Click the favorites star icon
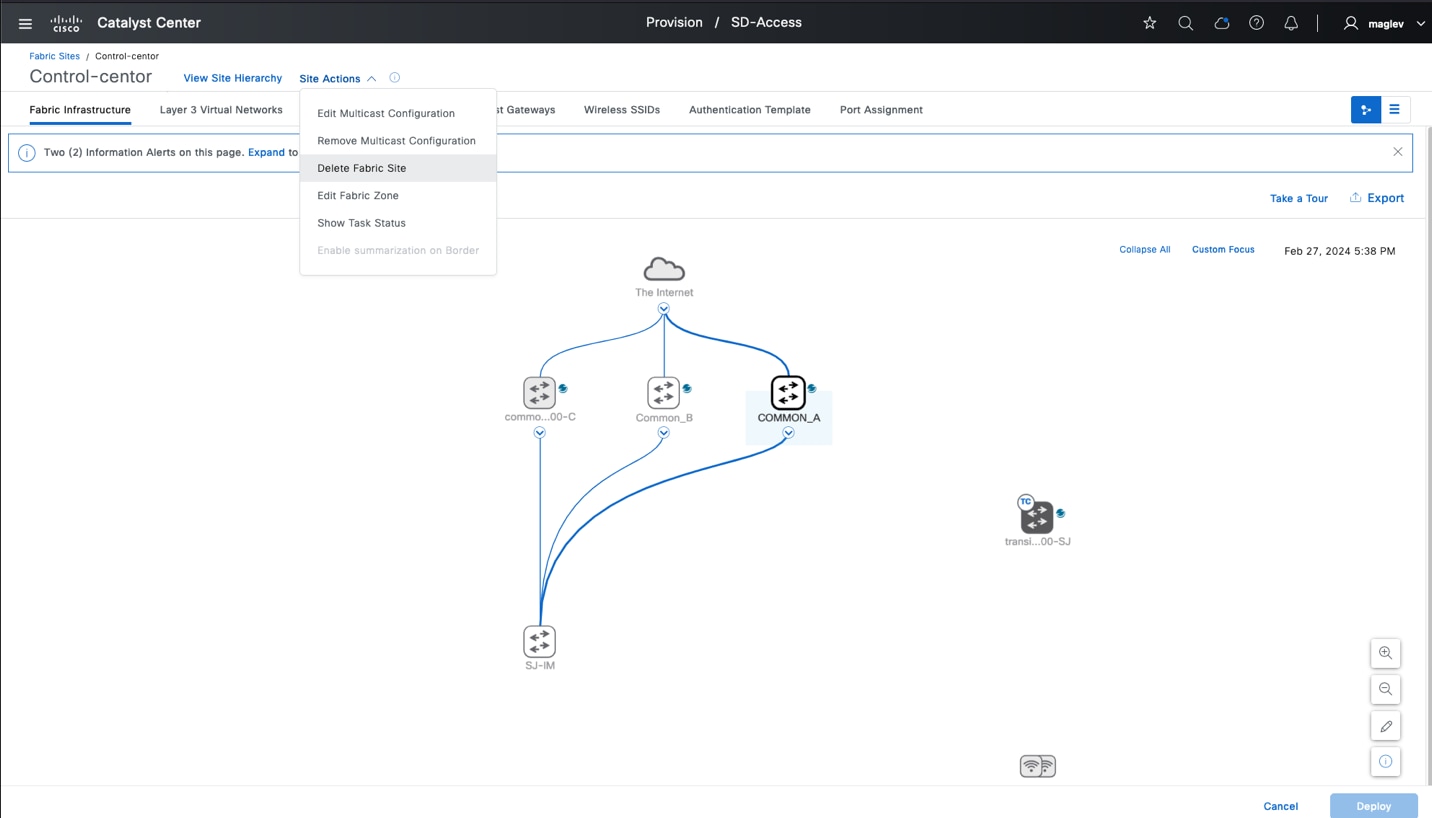 pyautogui.click(x=1150, y=23)
